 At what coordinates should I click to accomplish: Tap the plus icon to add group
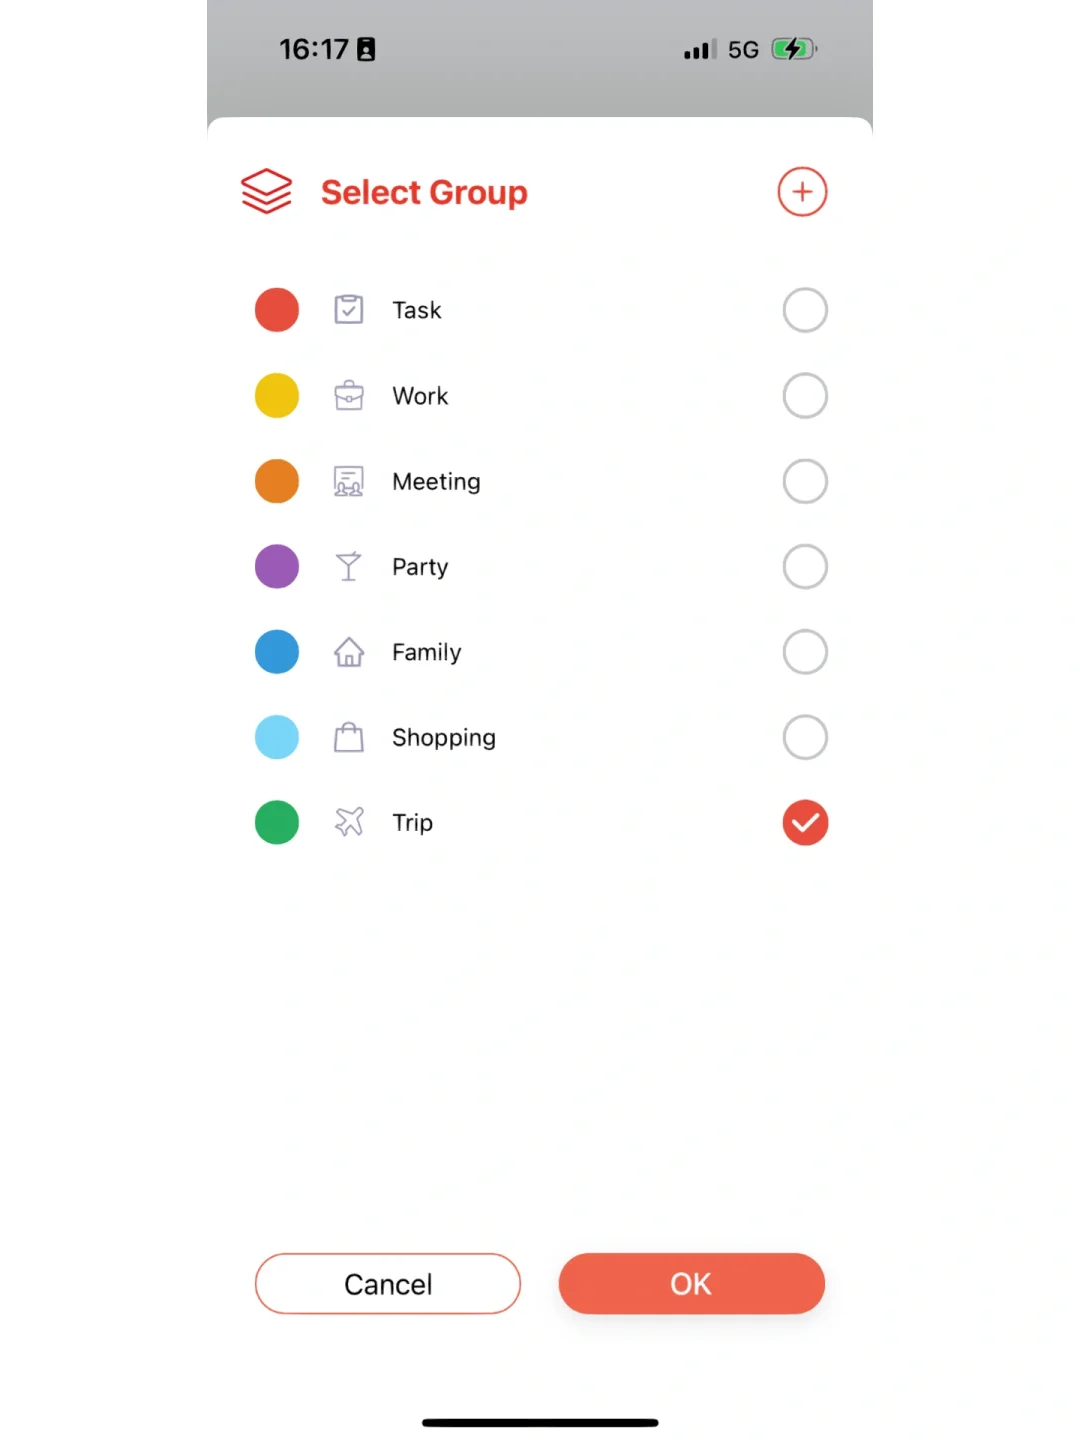(802, 192)
